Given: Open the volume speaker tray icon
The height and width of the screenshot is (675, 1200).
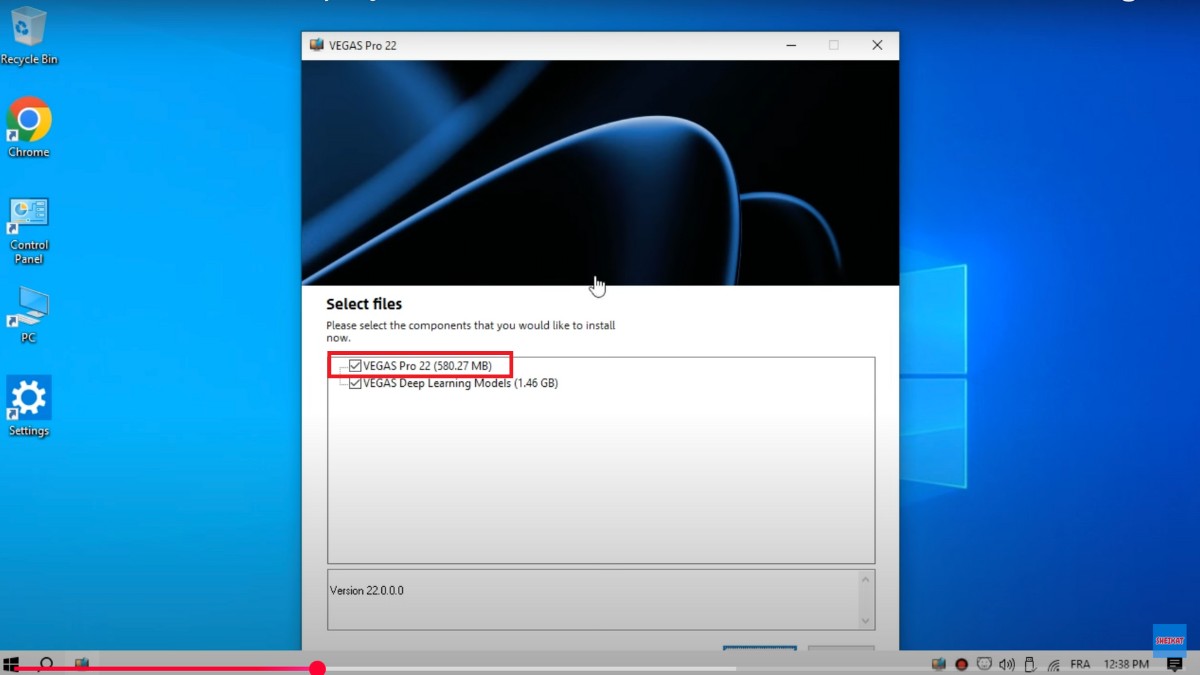Looking at the screenshot, I should [x=1007, y=664].
